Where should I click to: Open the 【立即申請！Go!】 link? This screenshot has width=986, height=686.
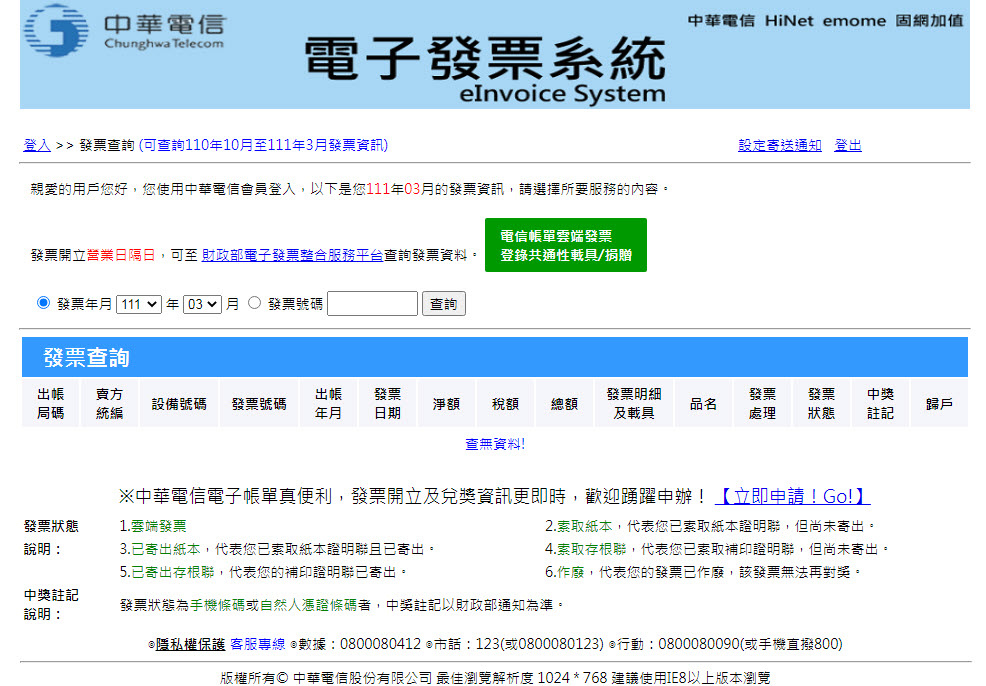792,496
